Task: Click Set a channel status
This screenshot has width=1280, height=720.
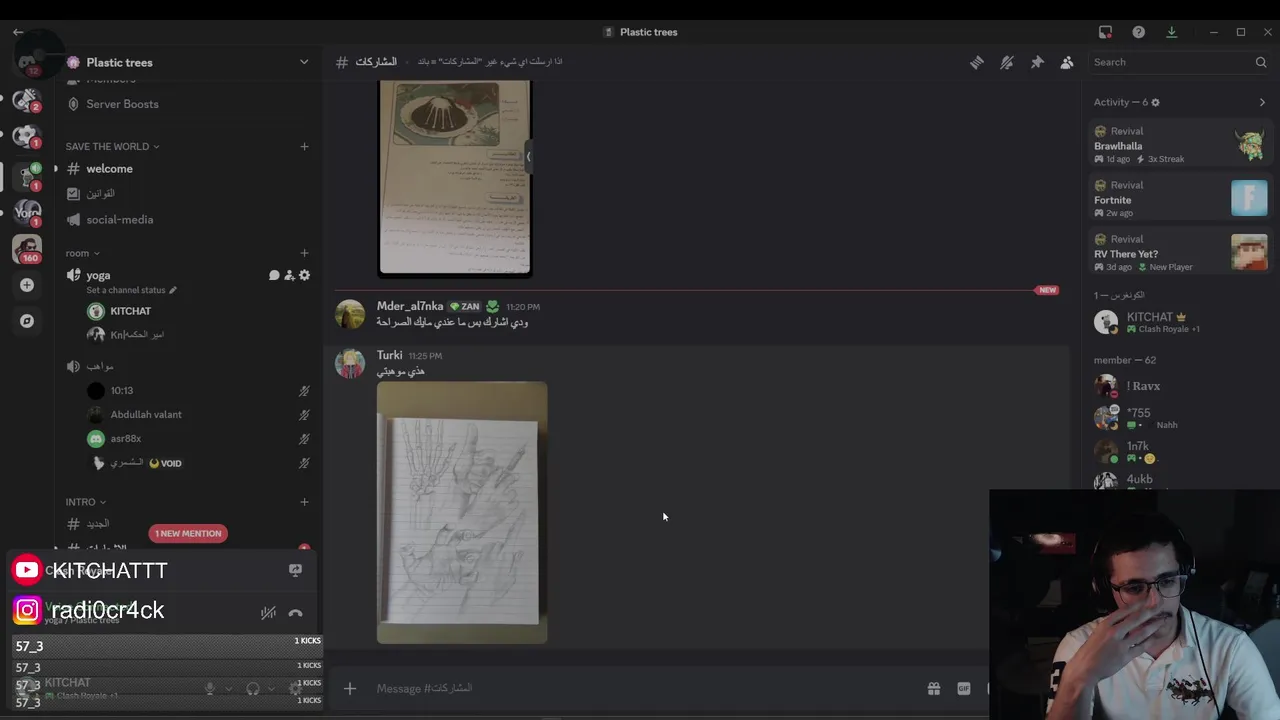Action: pyautogui.click(x=126, y=290)
